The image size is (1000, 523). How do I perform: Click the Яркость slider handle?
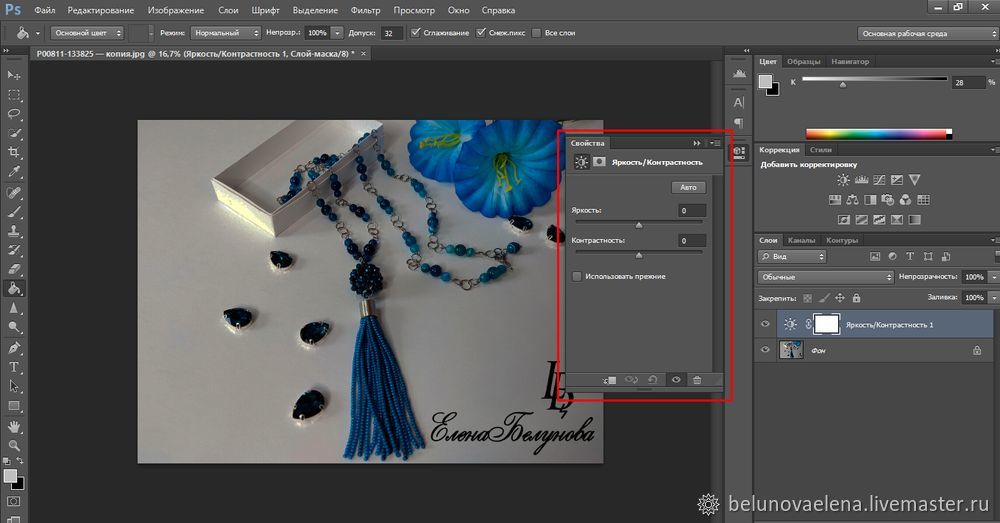click(x=639, y=226)
